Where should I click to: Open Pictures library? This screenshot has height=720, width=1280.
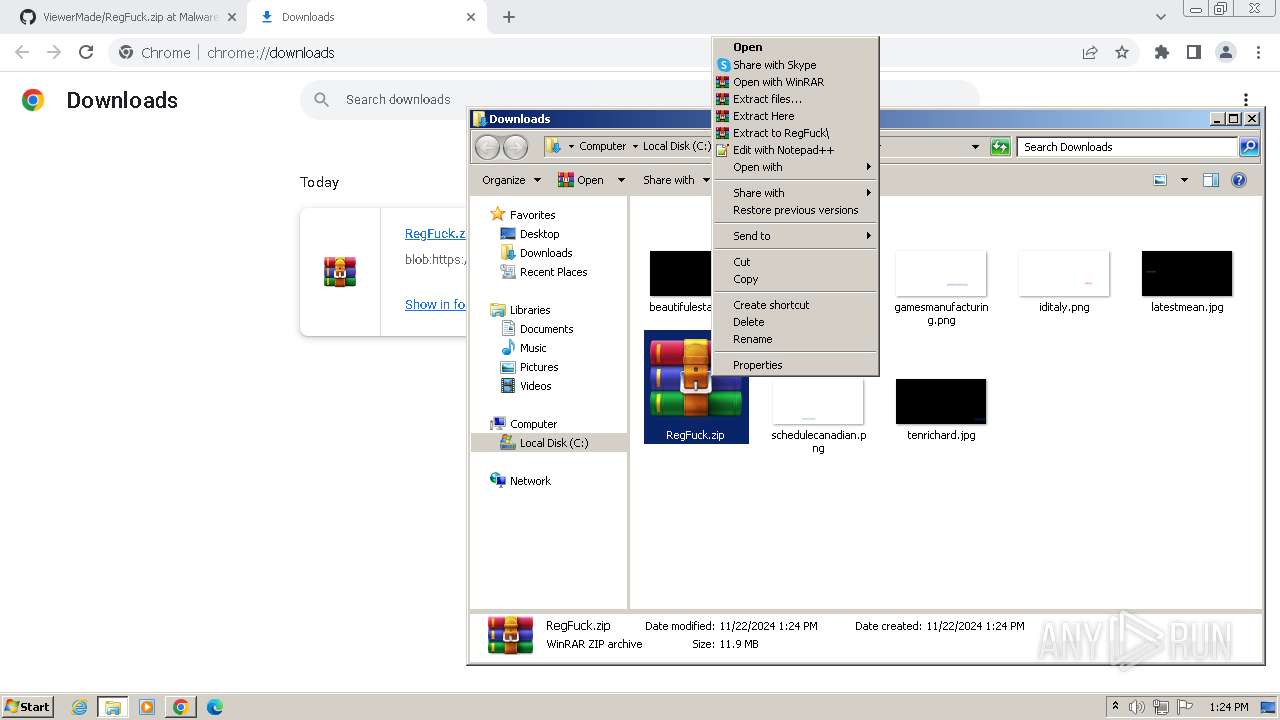tap(538, 367)
